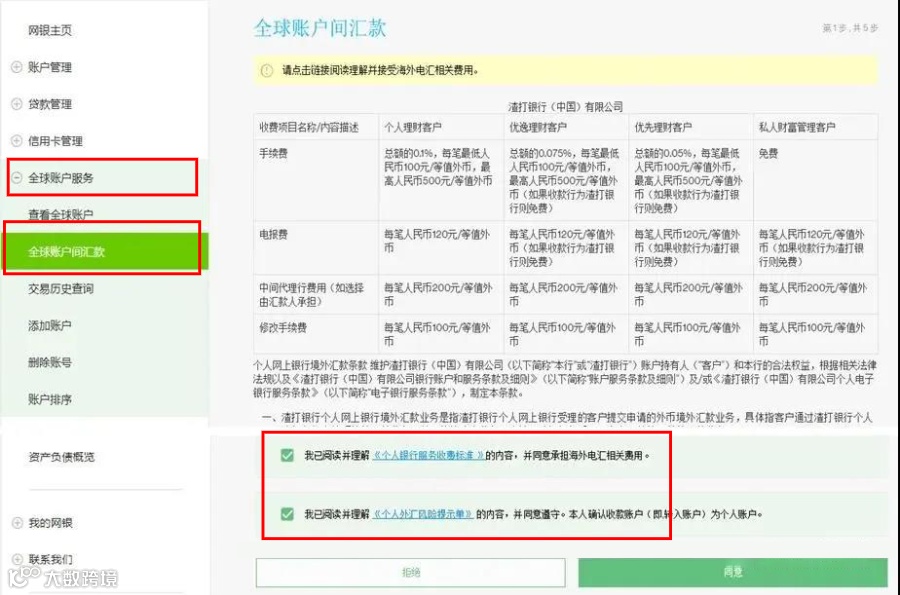Open 资产负债概览 in the sidebar
Screen dimensions: 900x595
61,457
